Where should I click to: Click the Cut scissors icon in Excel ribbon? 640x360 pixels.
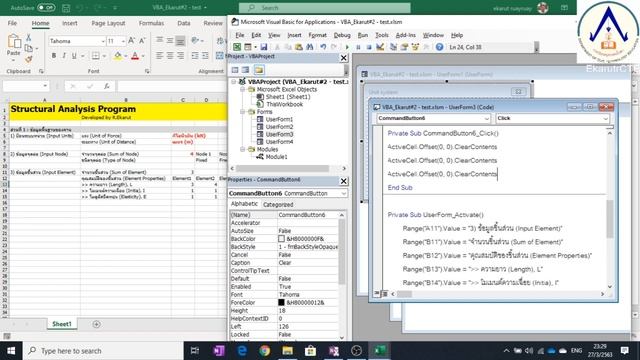29,38
